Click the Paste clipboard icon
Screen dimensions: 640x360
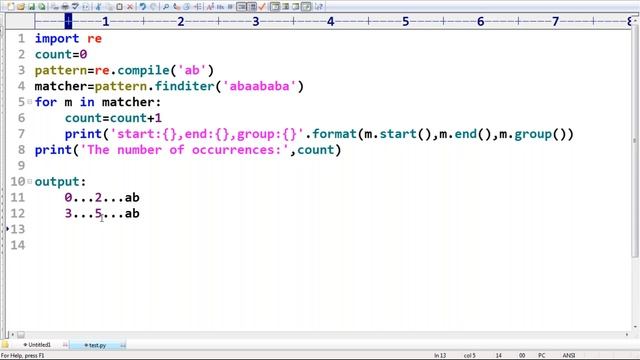119,7
